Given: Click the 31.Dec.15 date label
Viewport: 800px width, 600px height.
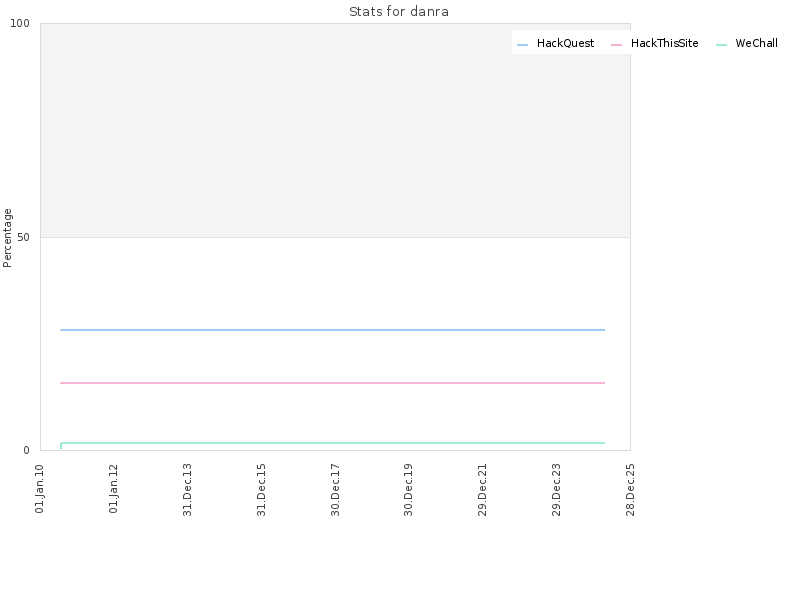Looking at the screenshot, I should pos(261,490).
